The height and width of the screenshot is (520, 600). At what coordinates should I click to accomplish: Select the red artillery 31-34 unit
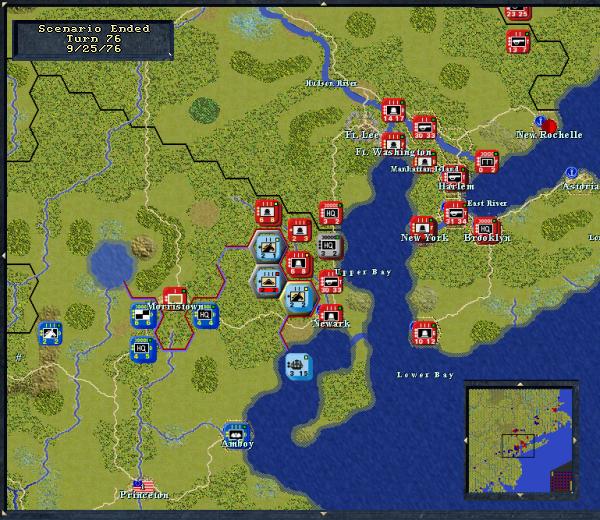click(455, 213)
